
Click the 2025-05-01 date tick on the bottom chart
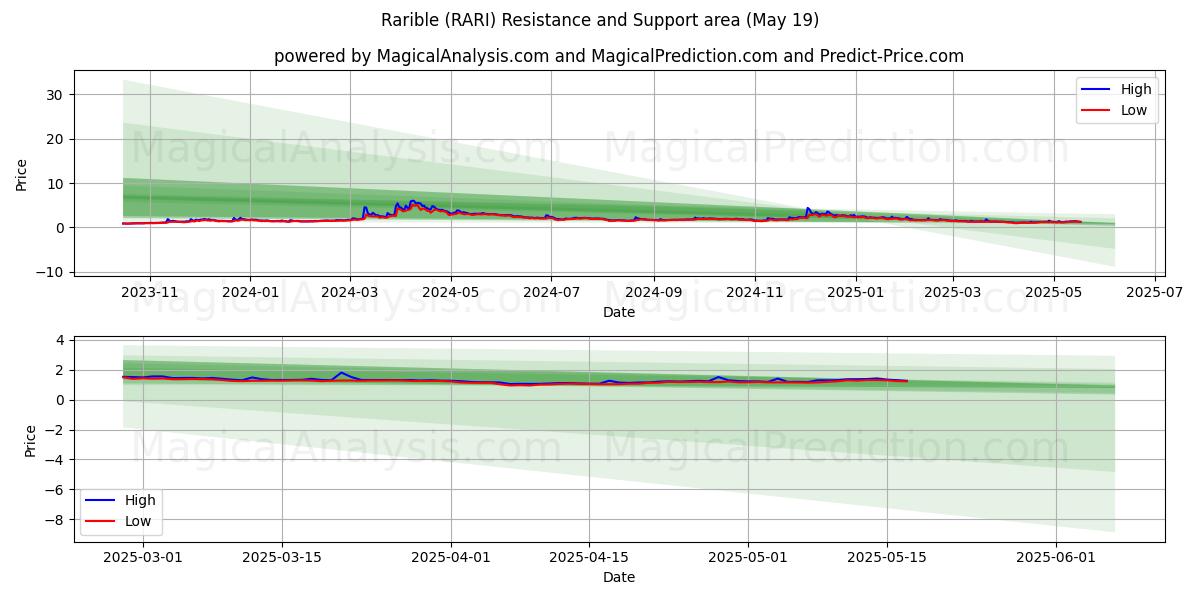click(748, 559)
